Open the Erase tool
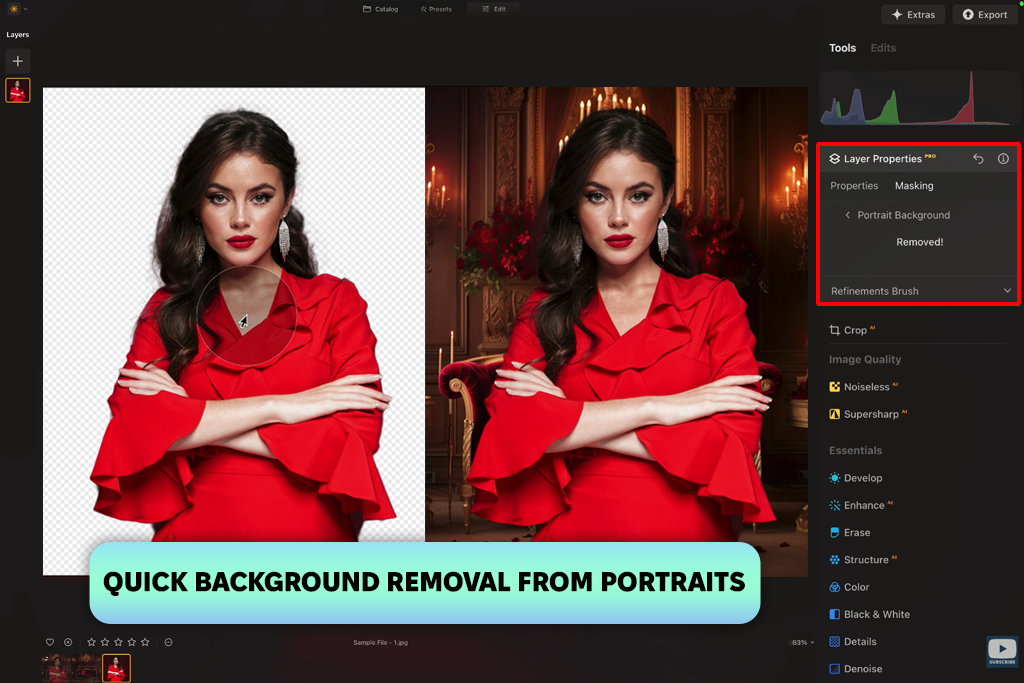Screen dimensions: 1024x683 coord(850,533)
